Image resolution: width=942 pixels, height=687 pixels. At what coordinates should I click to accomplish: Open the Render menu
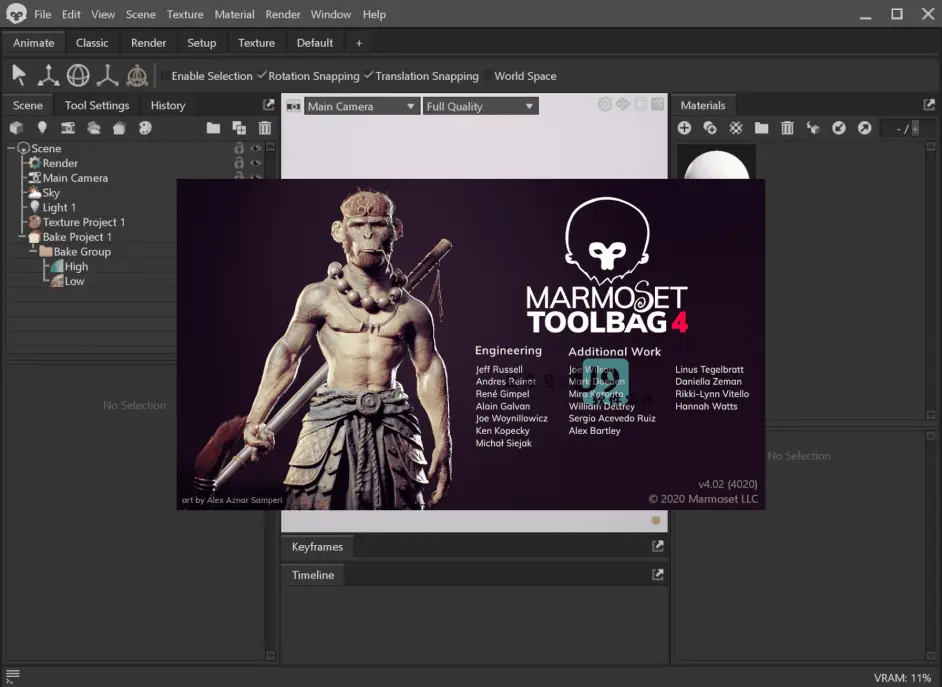pos(283,14)
